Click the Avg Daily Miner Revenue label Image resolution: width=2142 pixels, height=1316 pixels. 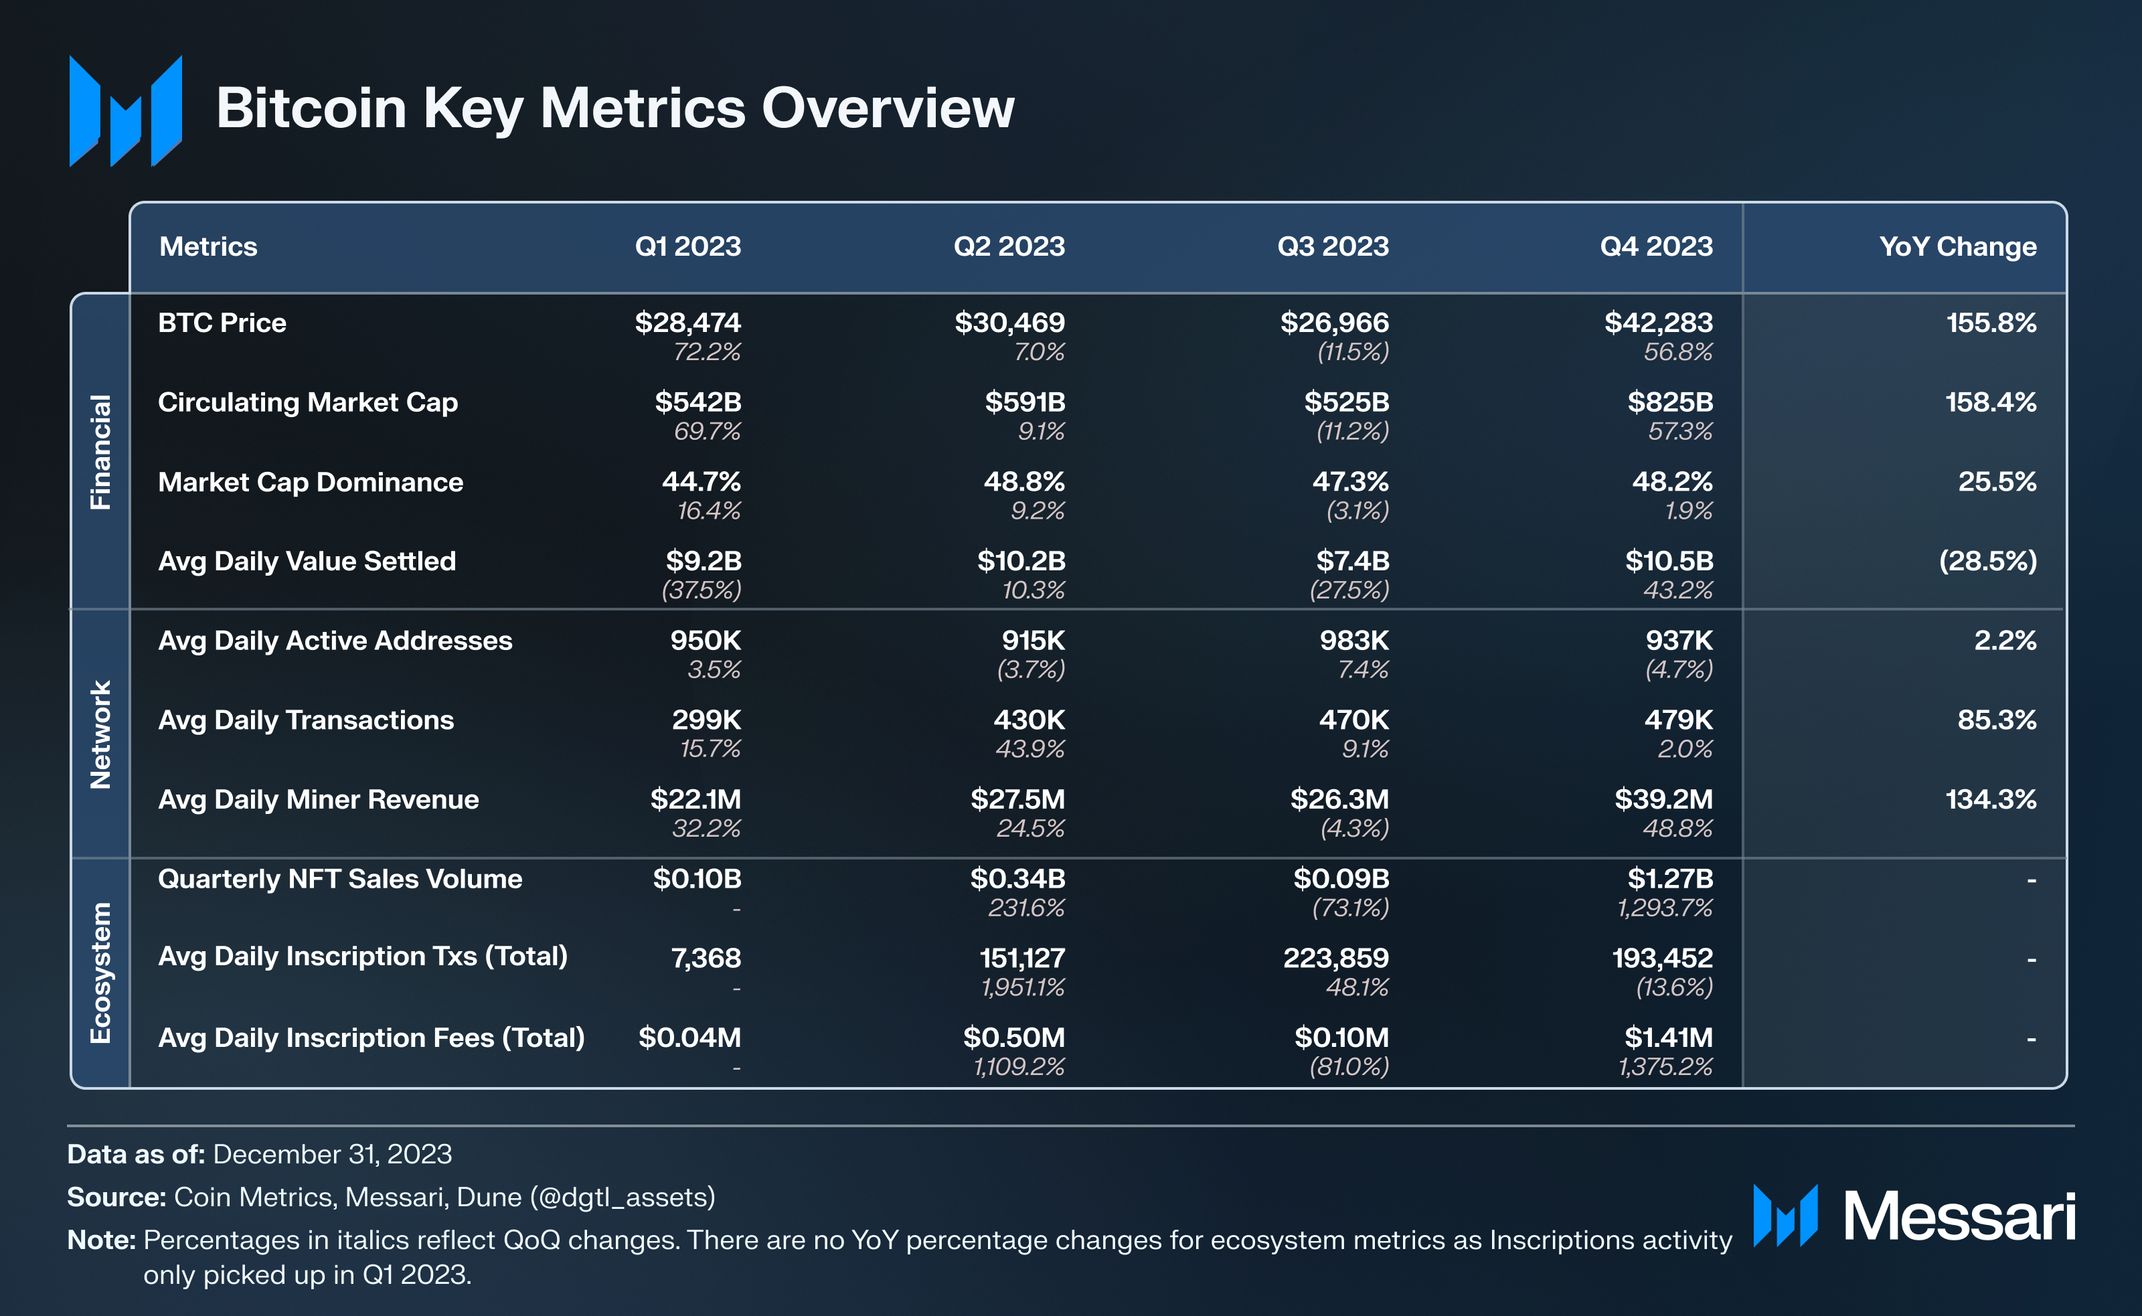tap(318, 800)
